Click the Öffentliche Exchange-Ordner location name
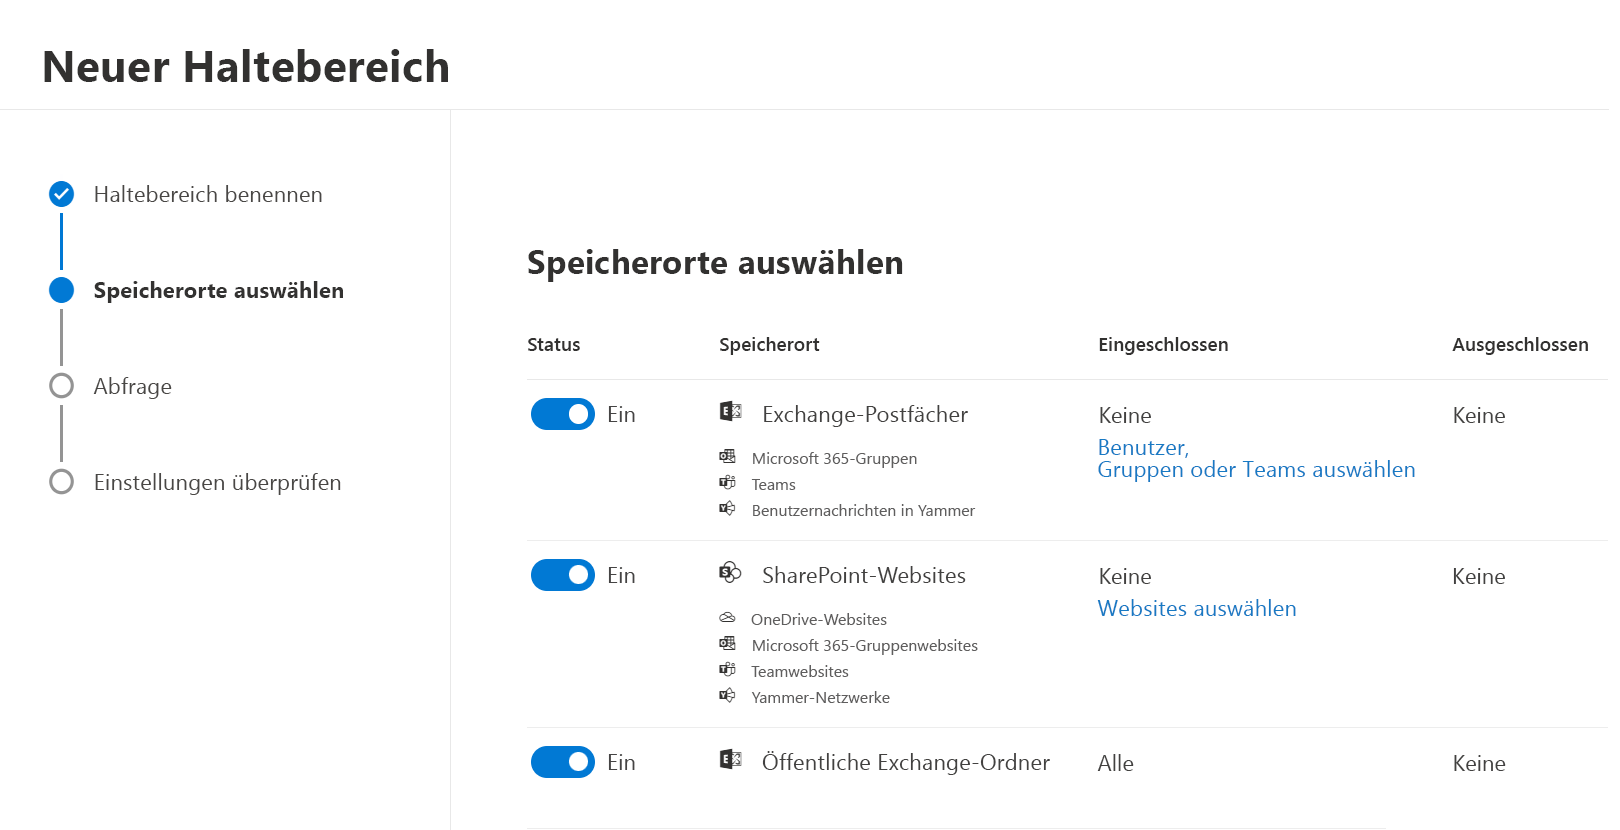Viewport: 1620px width, 830px height. pyautogui.click(x=906, y=762)
